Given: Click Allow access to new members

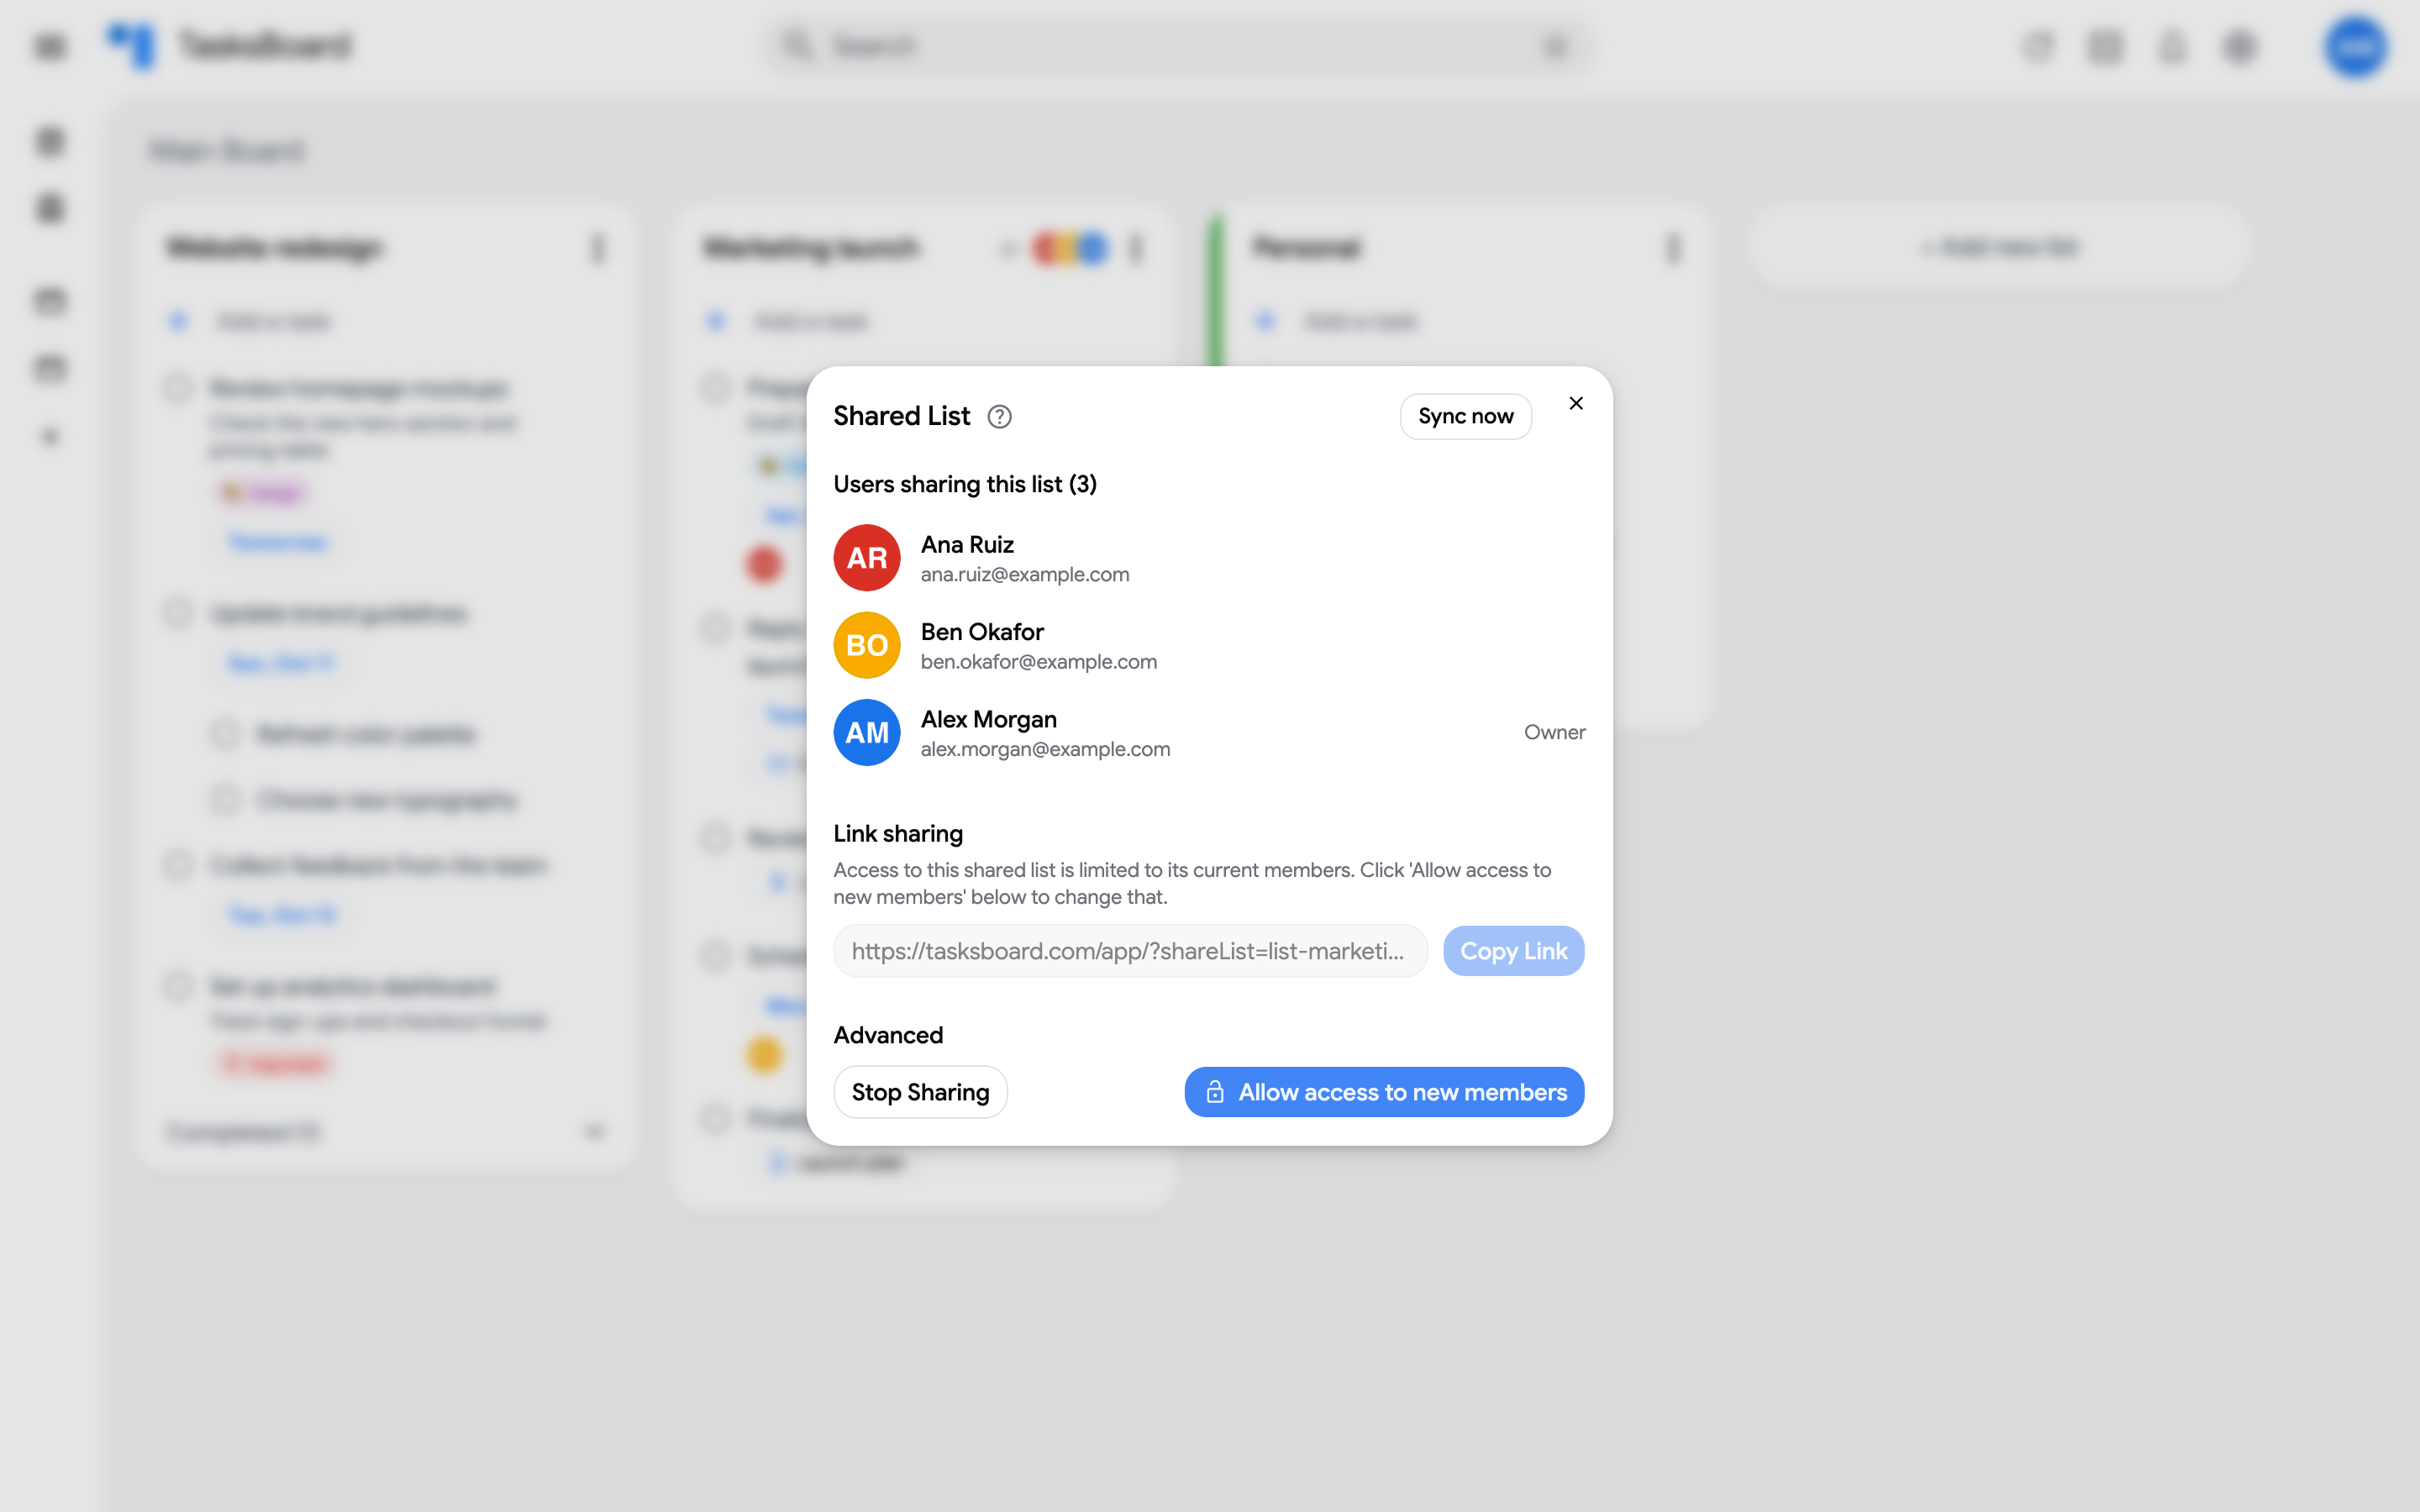Looking at the screenshot, I should tap(1384, 1092).
